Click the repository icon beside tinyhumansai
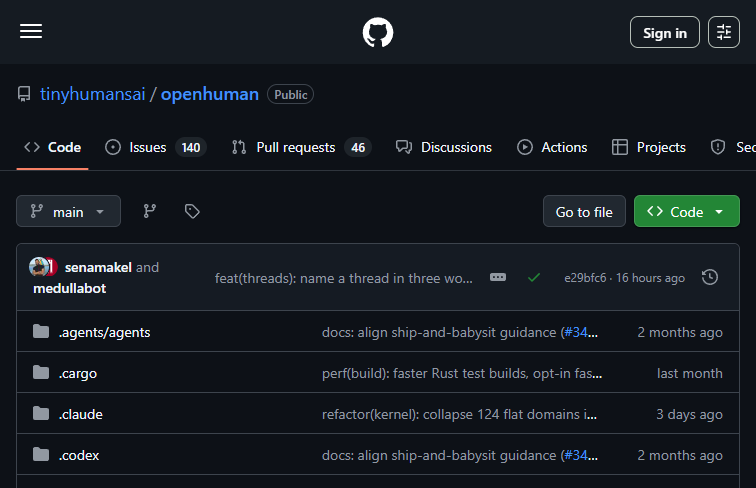Viewport: 756px width, 488px height. (x=24, y=94)
